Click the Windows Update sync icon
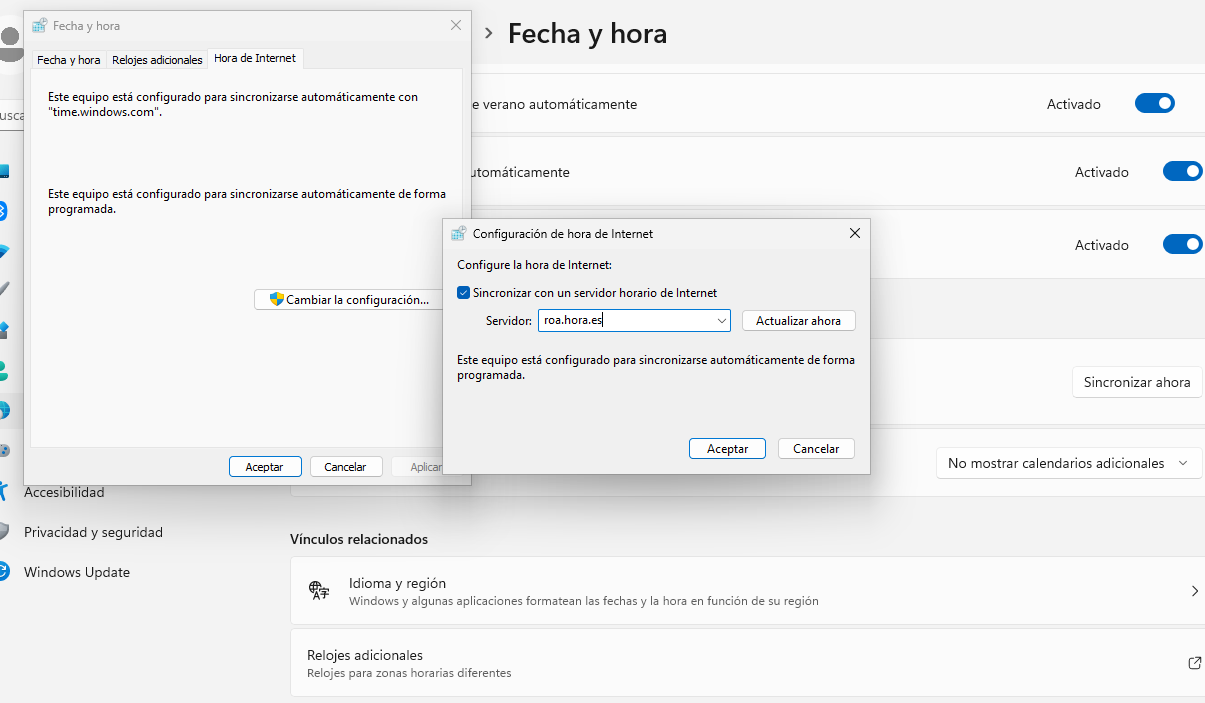Screen dimensions: 1205x703 4,572
